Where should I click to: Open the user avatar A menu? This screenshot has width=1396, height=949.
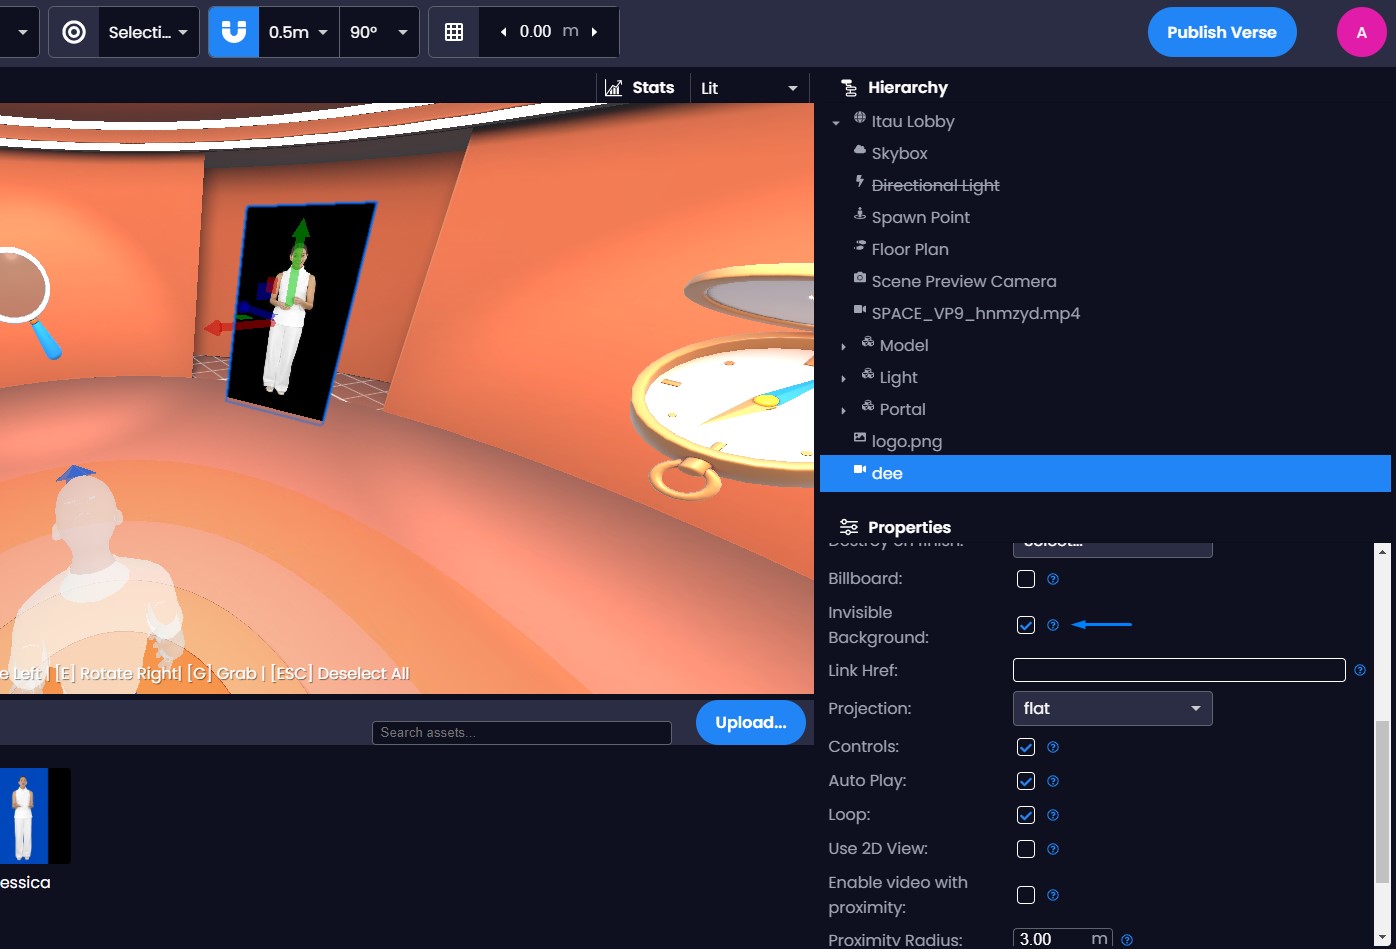click(x=1361, y=32)
